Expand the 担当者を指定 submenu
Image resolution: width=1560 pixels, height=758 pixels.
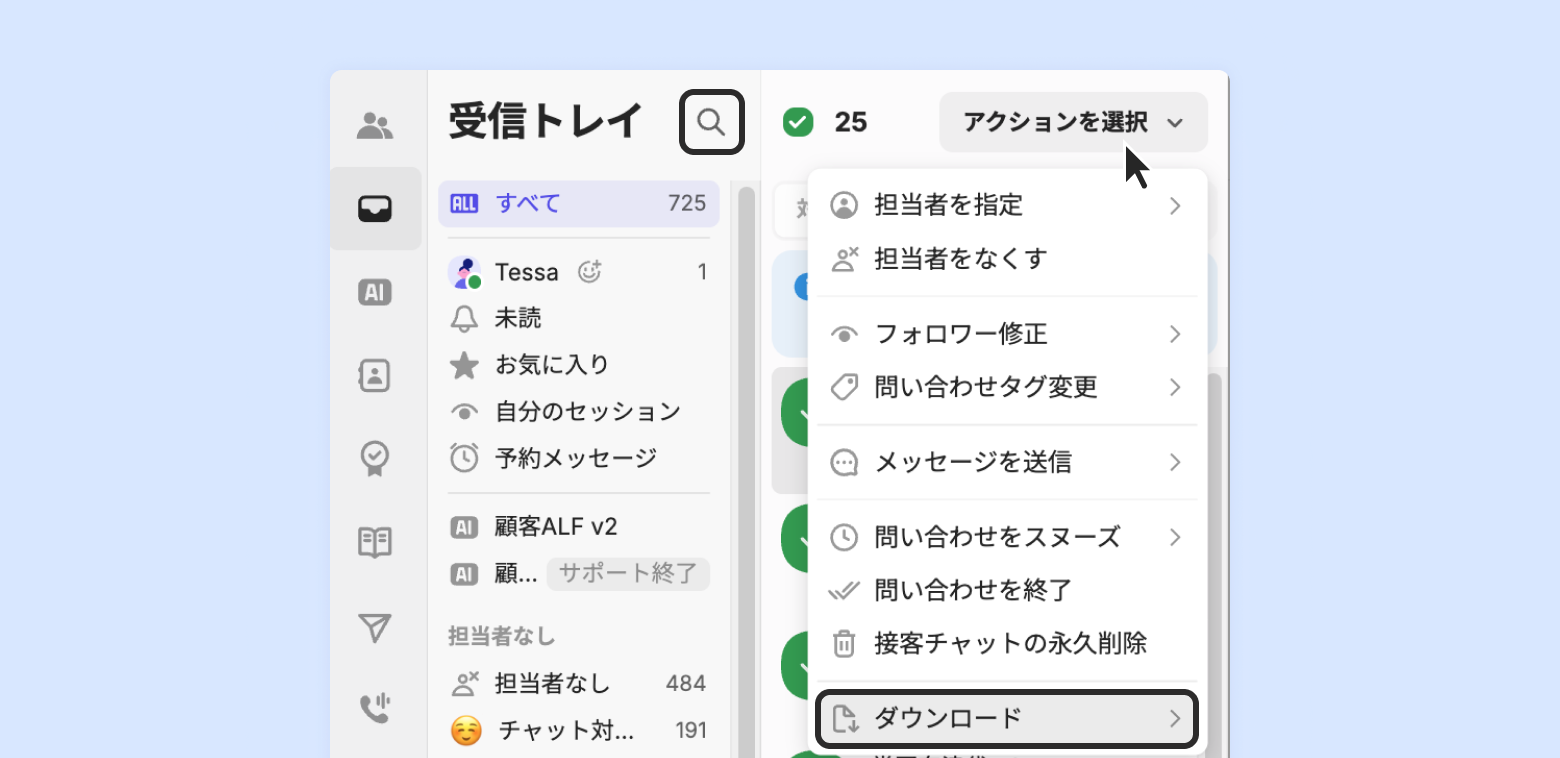pos(1006,206)
